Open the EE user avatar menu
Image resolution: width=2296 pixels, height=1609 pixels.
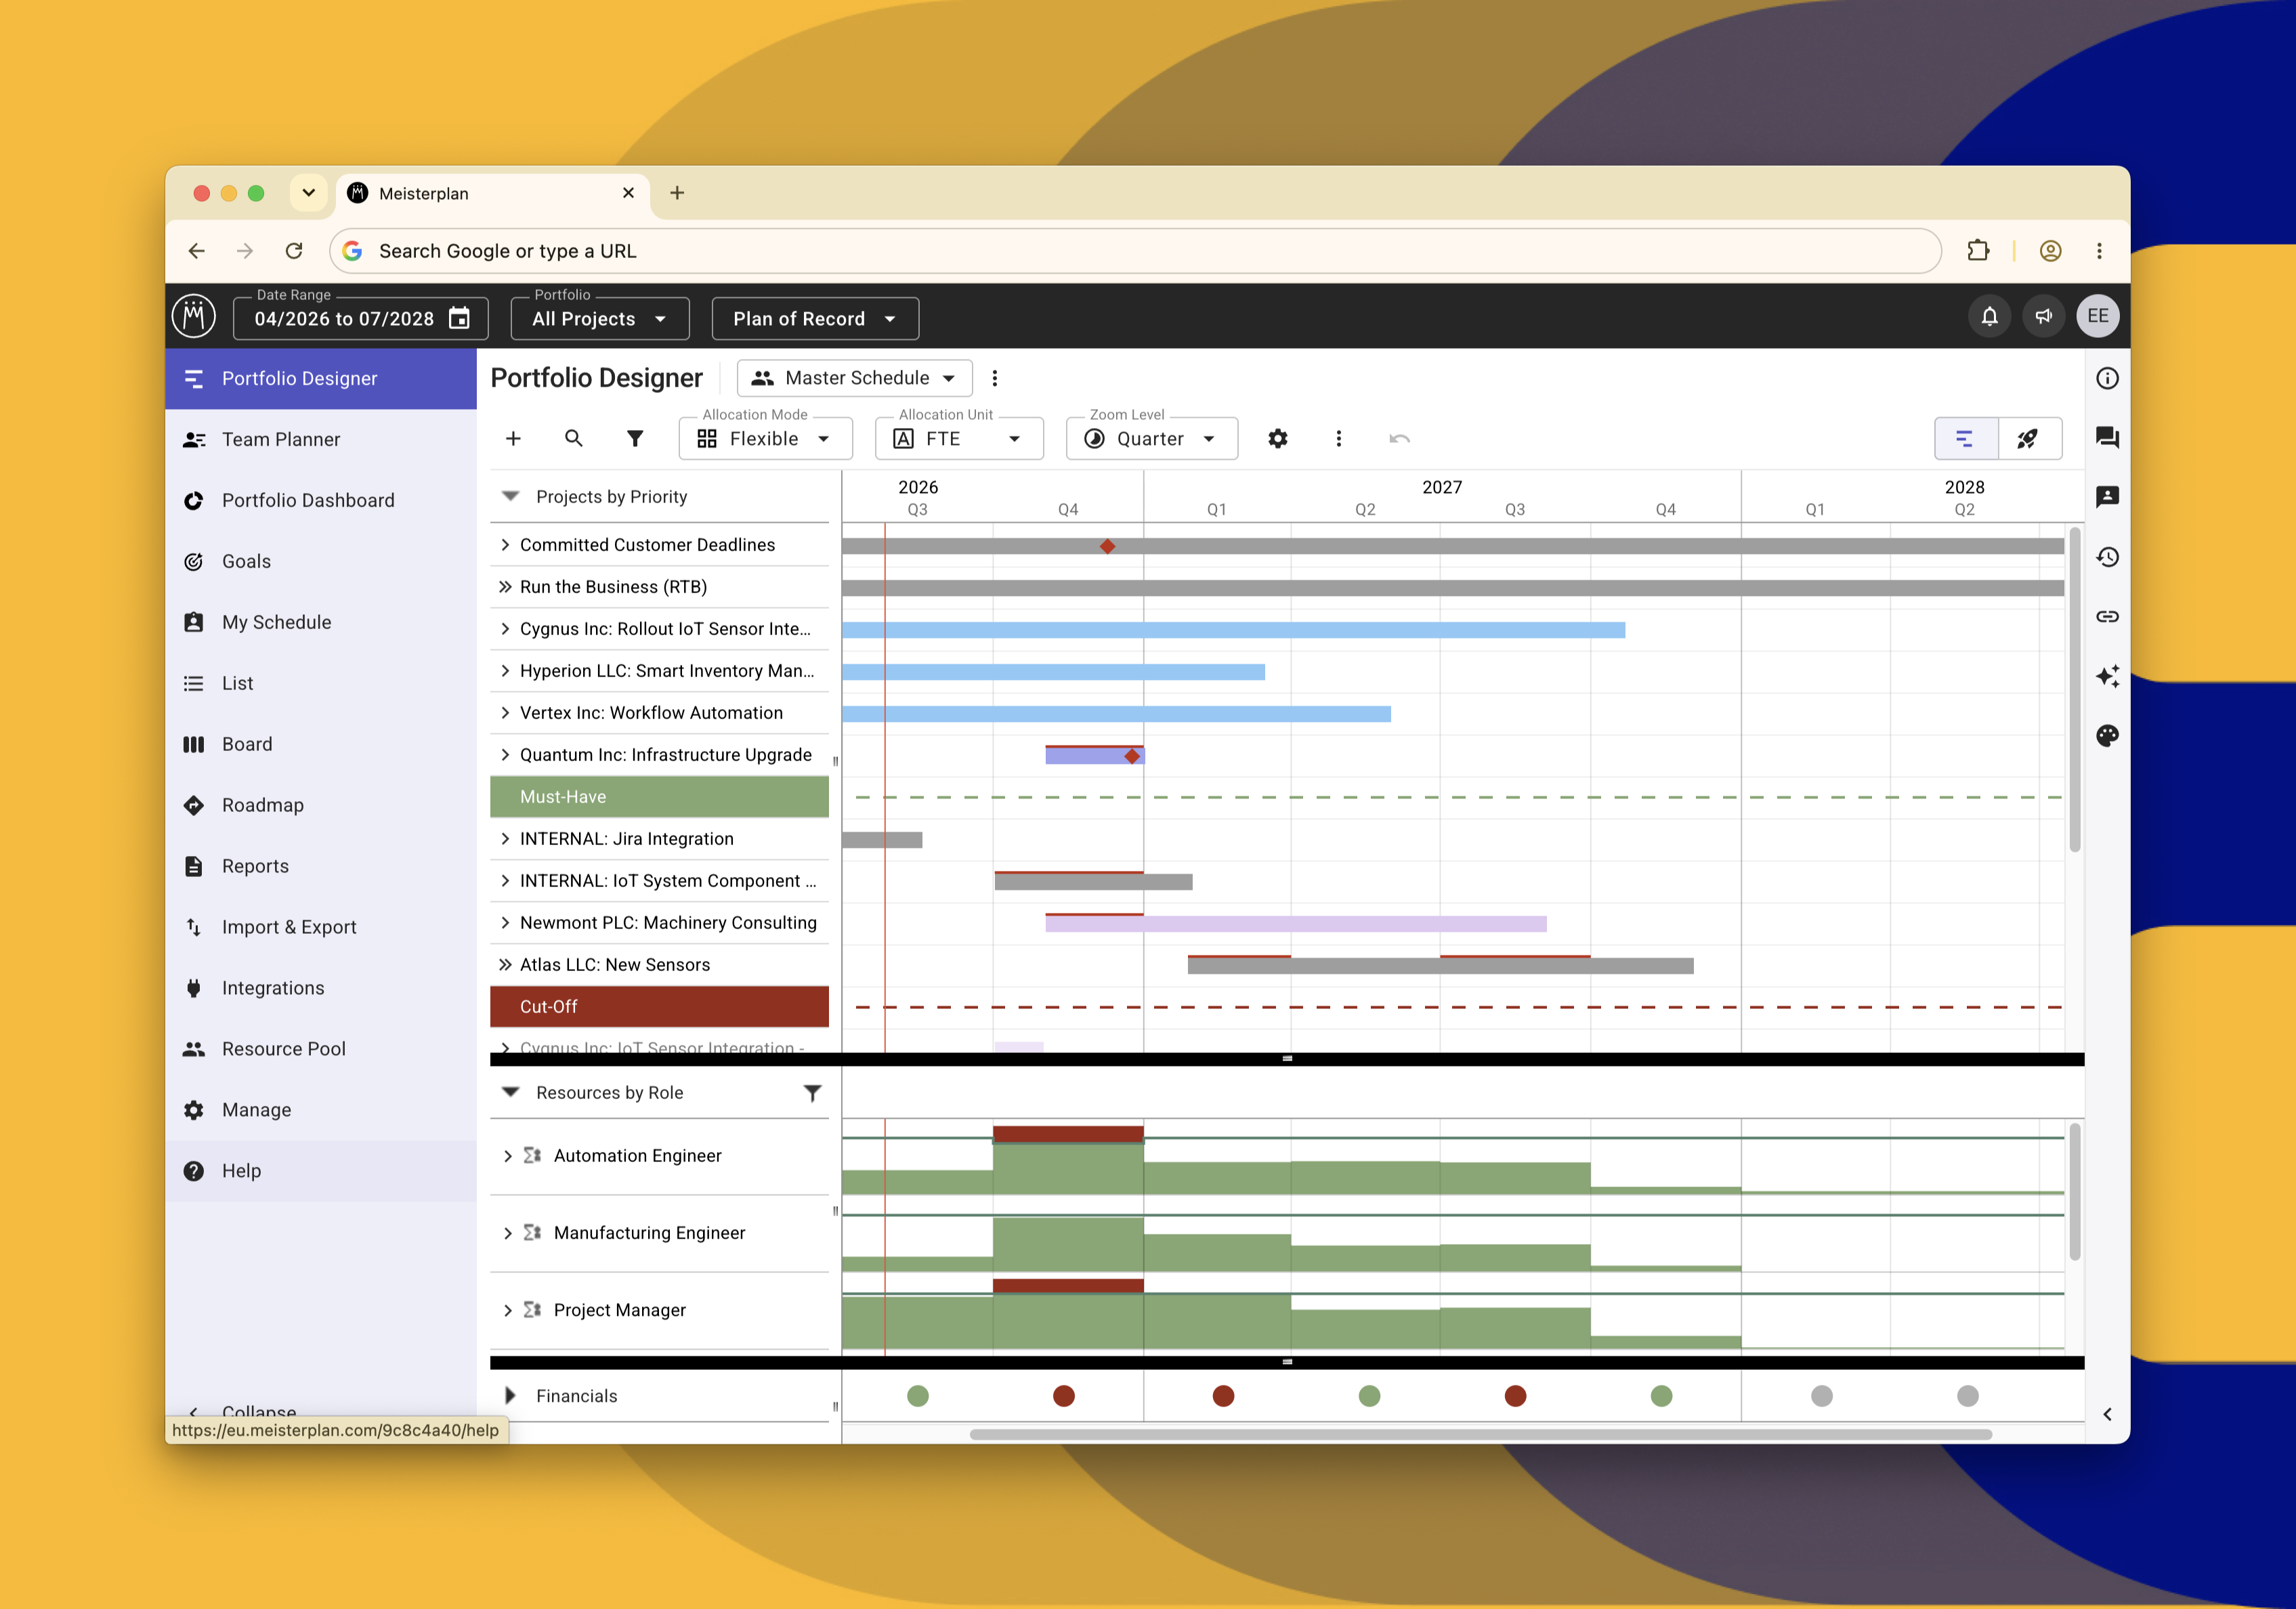click(x=2097, y=317)
